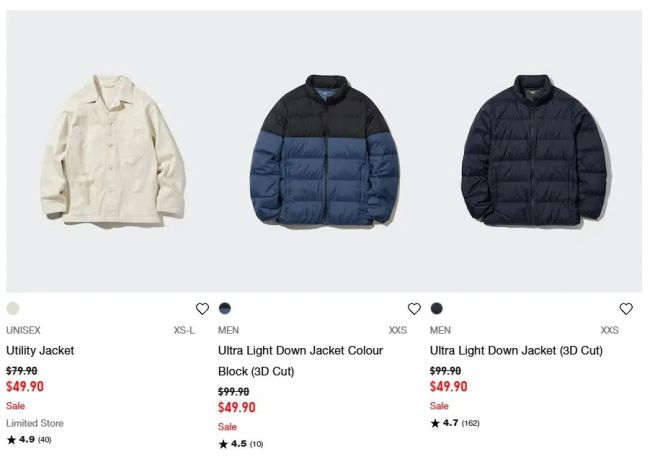Click heart icon for Colour Block down jacket
The image size is (650, 459).
[x=414, y=308]
